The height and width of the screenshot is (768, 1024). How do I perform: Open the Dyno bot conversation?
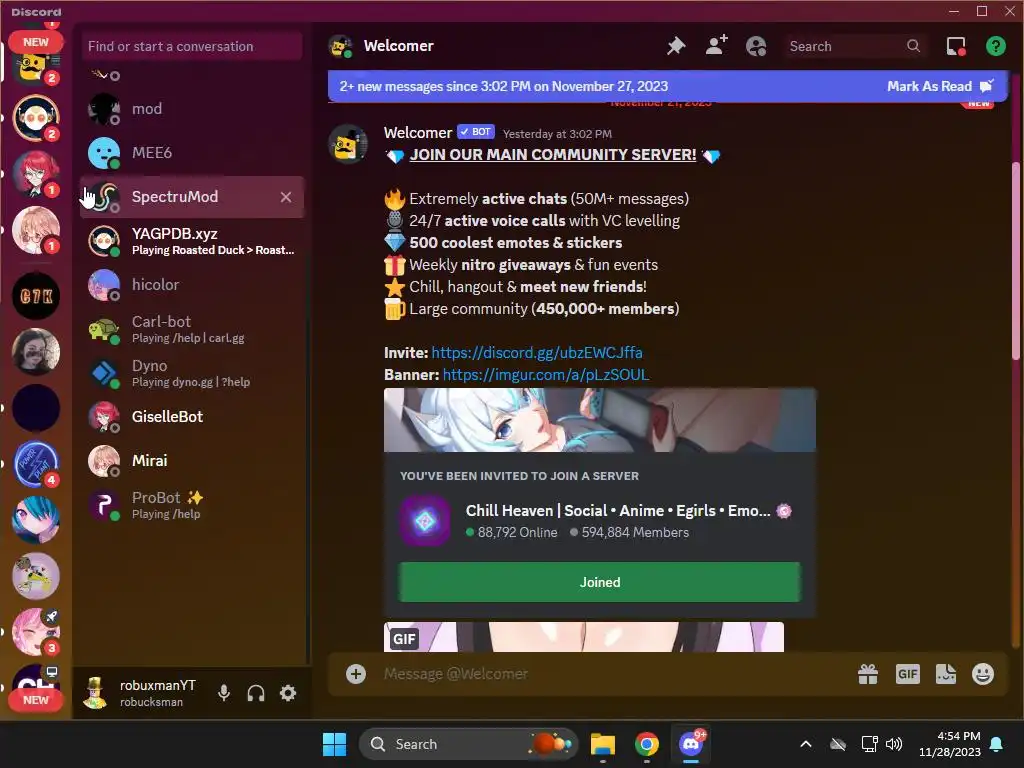pyautogui.click(x=192, y=374)
